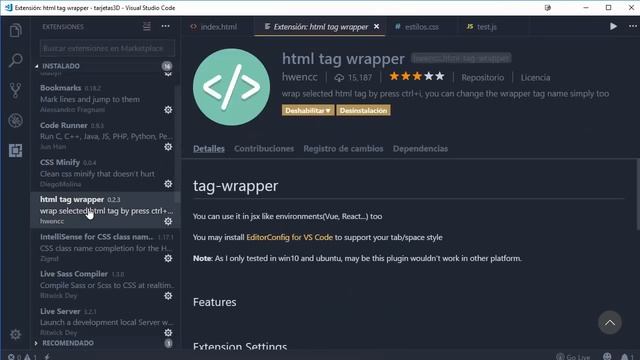Viewport: 640px width, 360px height.
Task: Select the Code Runner extension in list
Action: point(104,136)
